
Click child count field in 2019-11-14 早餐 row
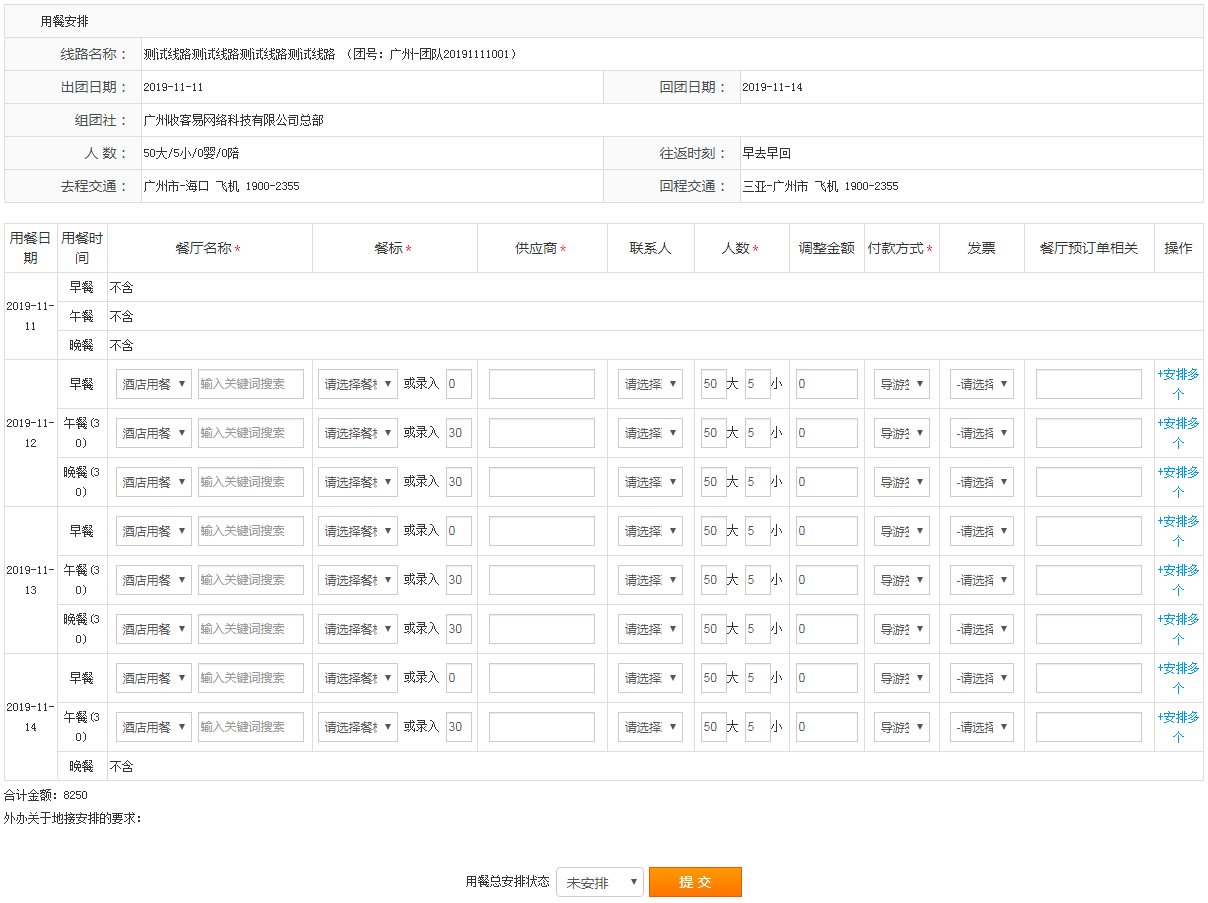point(757,678)
